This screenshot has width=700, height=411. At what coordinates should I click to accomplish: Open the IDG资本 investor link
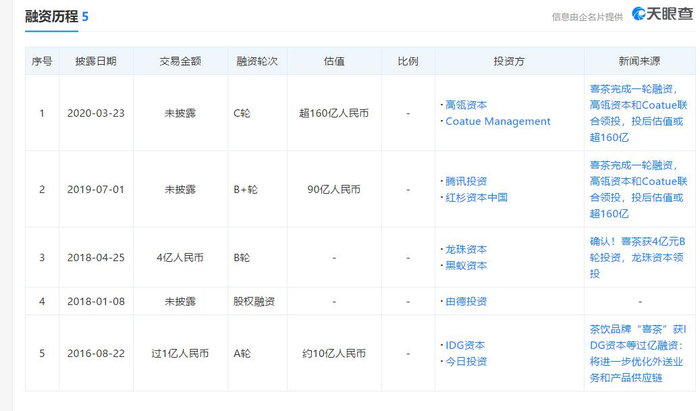click(465, 345)
